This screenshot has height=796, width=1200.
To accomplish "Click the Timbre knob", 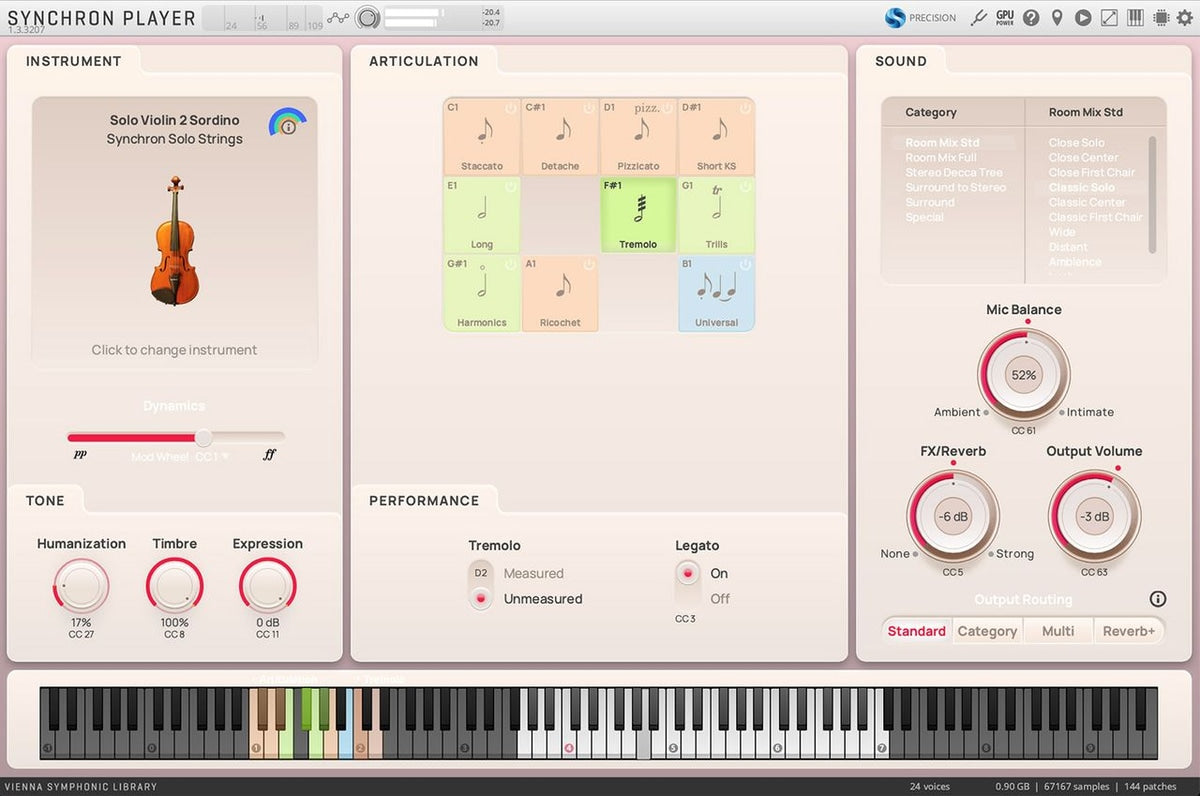I will click(x=175, y=586).
